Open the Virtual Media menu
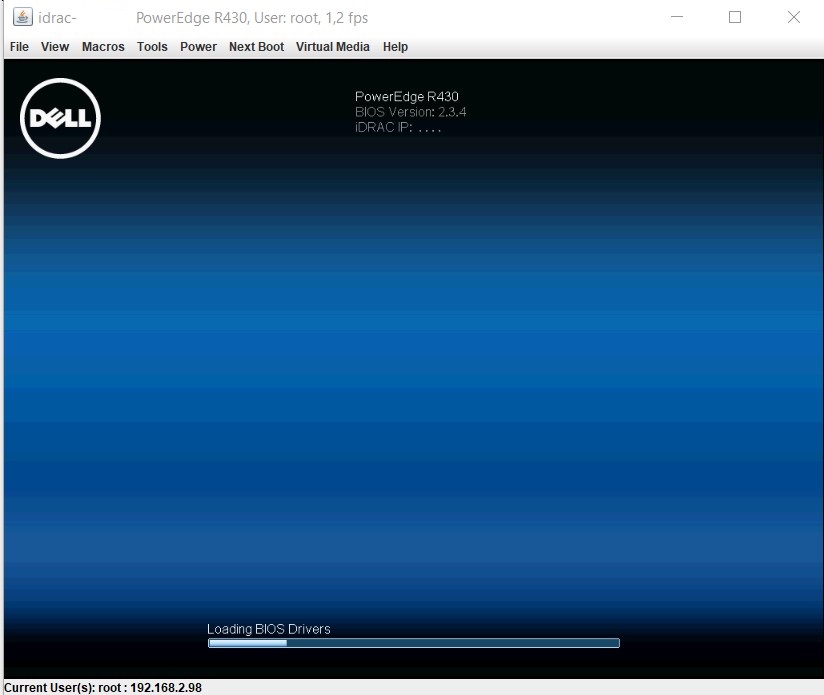Viewport: 824px width, 695px height. click(333, 47)
